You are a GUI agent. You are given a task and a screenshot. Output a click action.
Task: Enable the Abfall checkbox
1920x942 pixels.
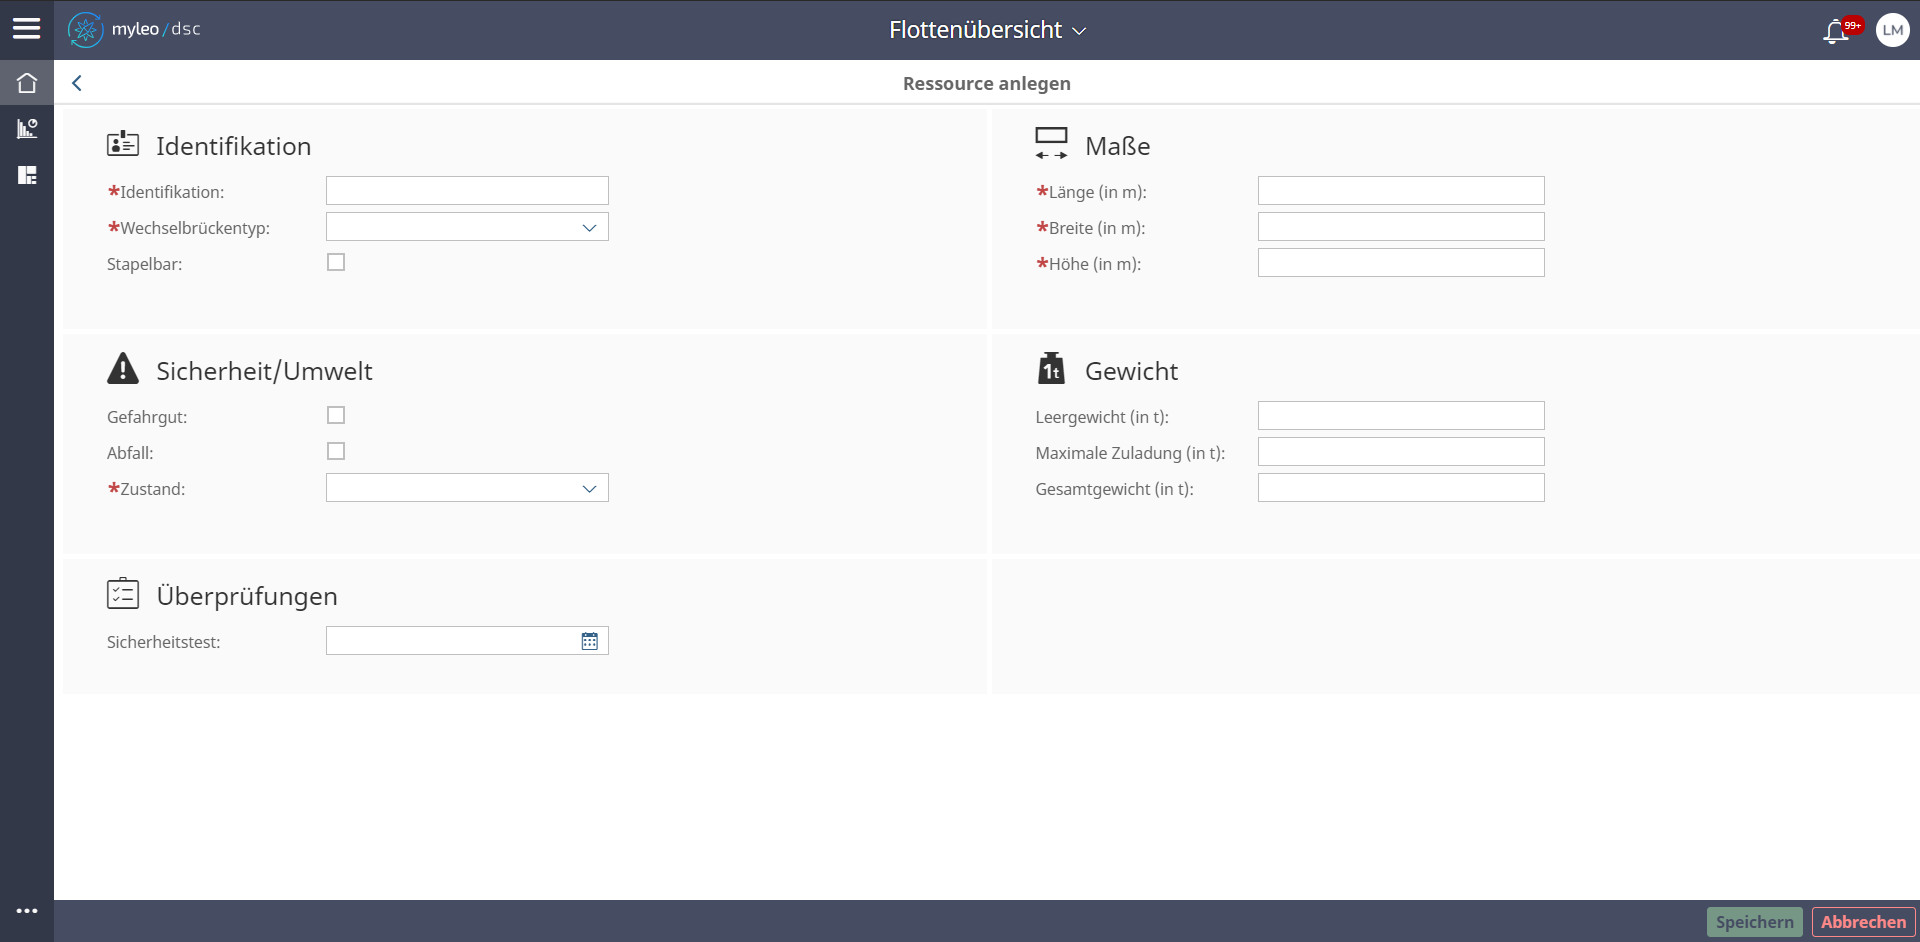click(x=336, y=451)
